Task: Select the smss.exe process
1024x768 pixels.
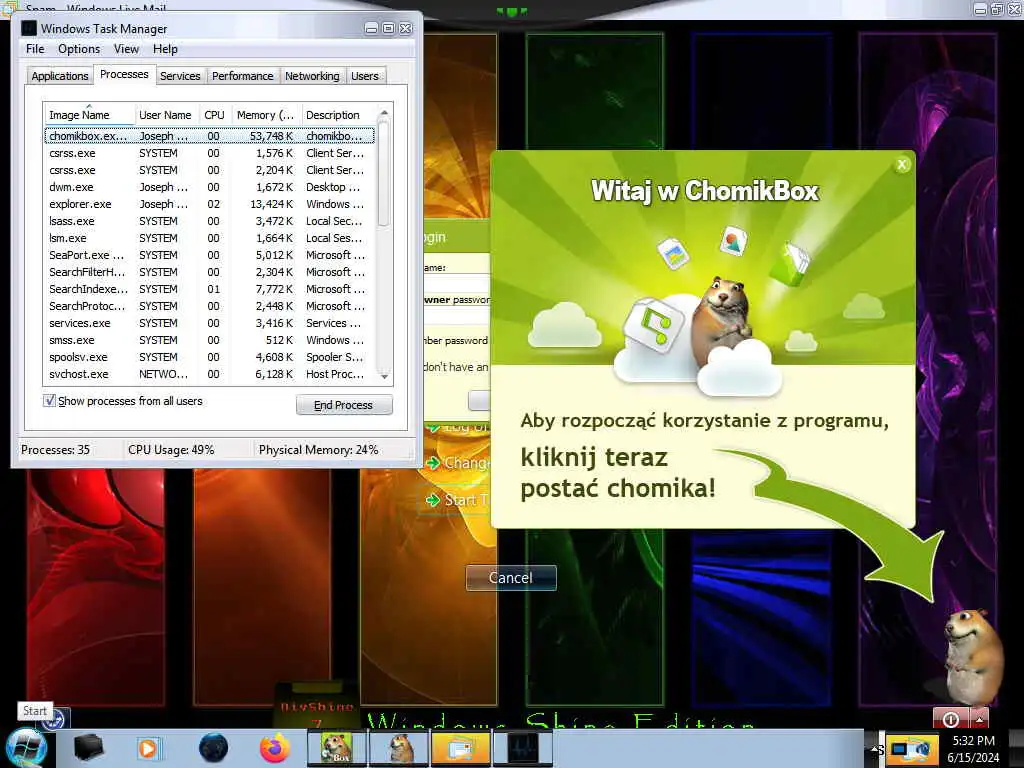Action: coord(210,340)
